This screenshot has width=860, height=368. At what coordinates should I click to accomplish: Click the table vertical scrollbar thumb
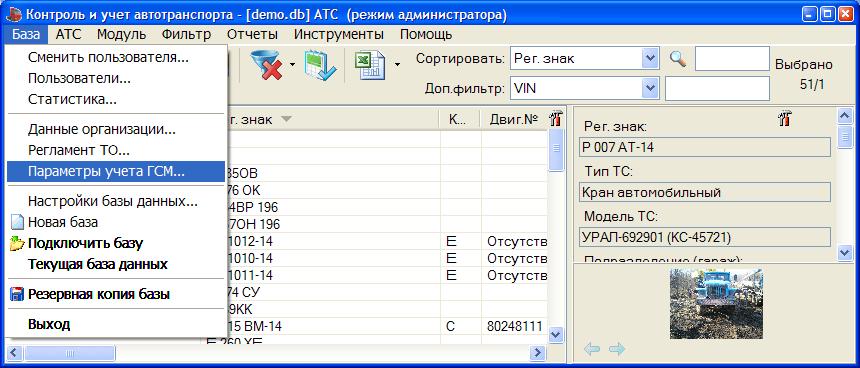click(x=556, y=149)
